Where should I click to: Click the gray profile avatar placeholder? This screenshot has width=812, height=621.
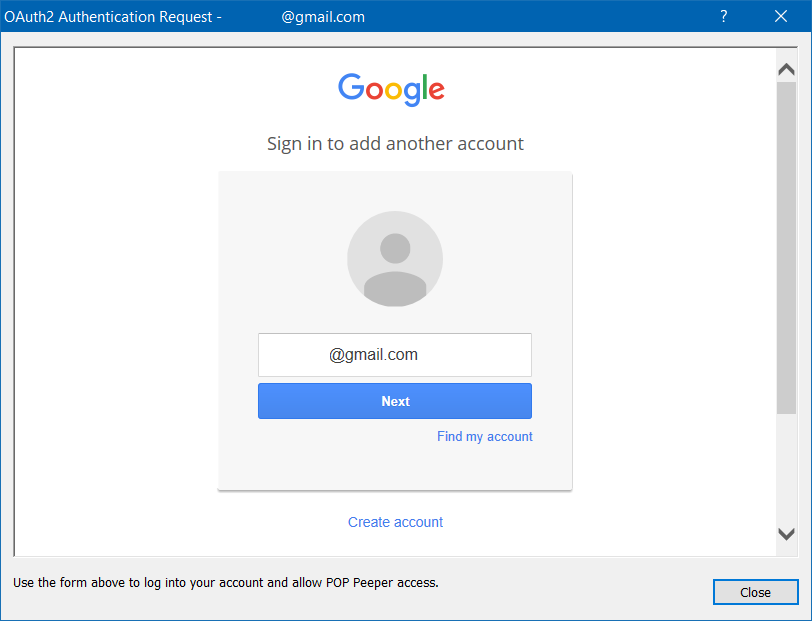pos(395,258)
